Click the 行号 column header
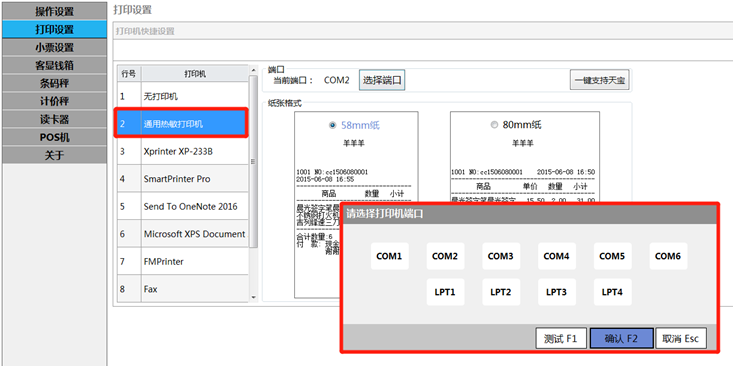733x366 pixels. point(129,74)
